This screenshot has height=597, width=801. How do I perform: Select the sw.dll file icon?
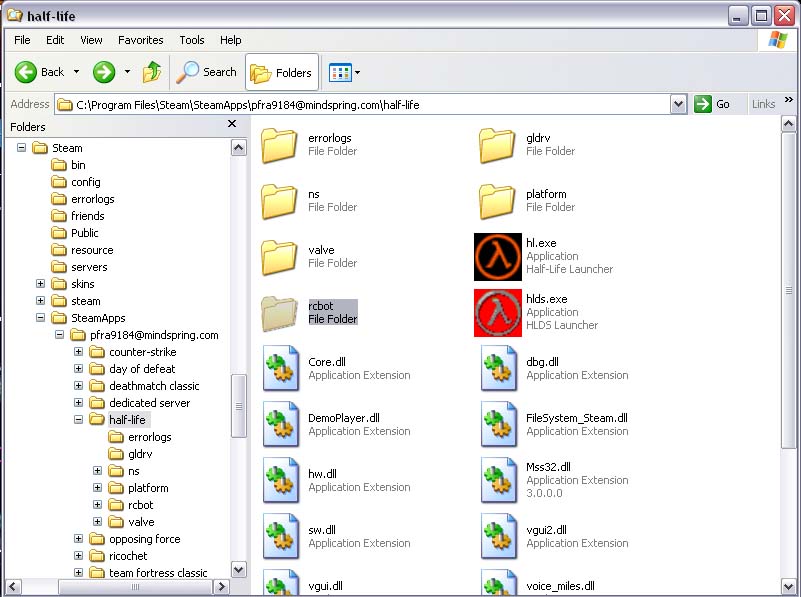[x=280, y=536]
